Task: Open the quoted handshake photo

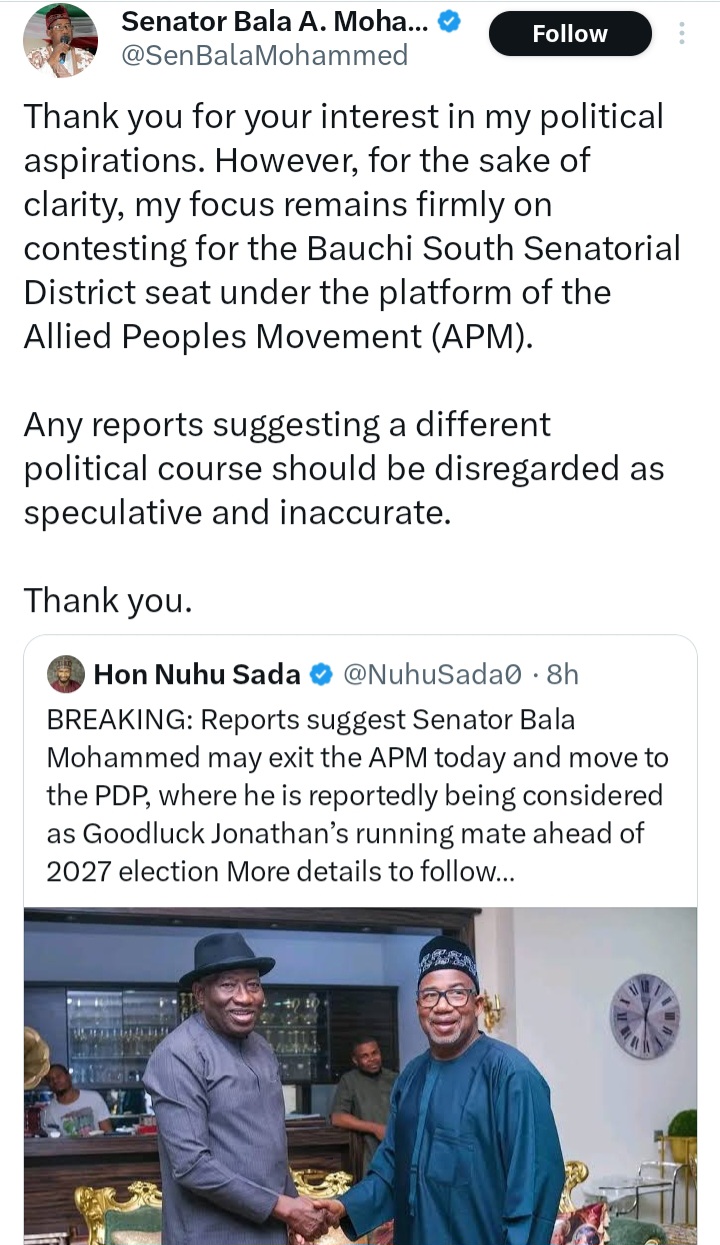Action: [x=360, y=1076]
